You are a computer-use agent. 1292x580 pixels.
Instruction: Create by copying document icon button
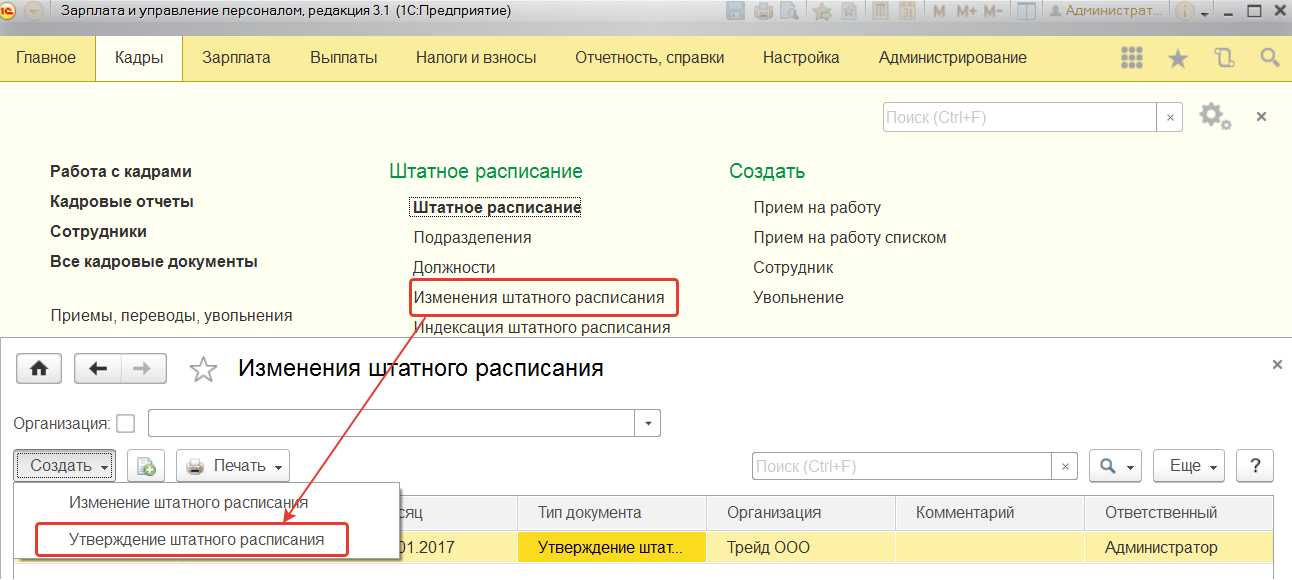pyautogui.click(x=146, y=466)
